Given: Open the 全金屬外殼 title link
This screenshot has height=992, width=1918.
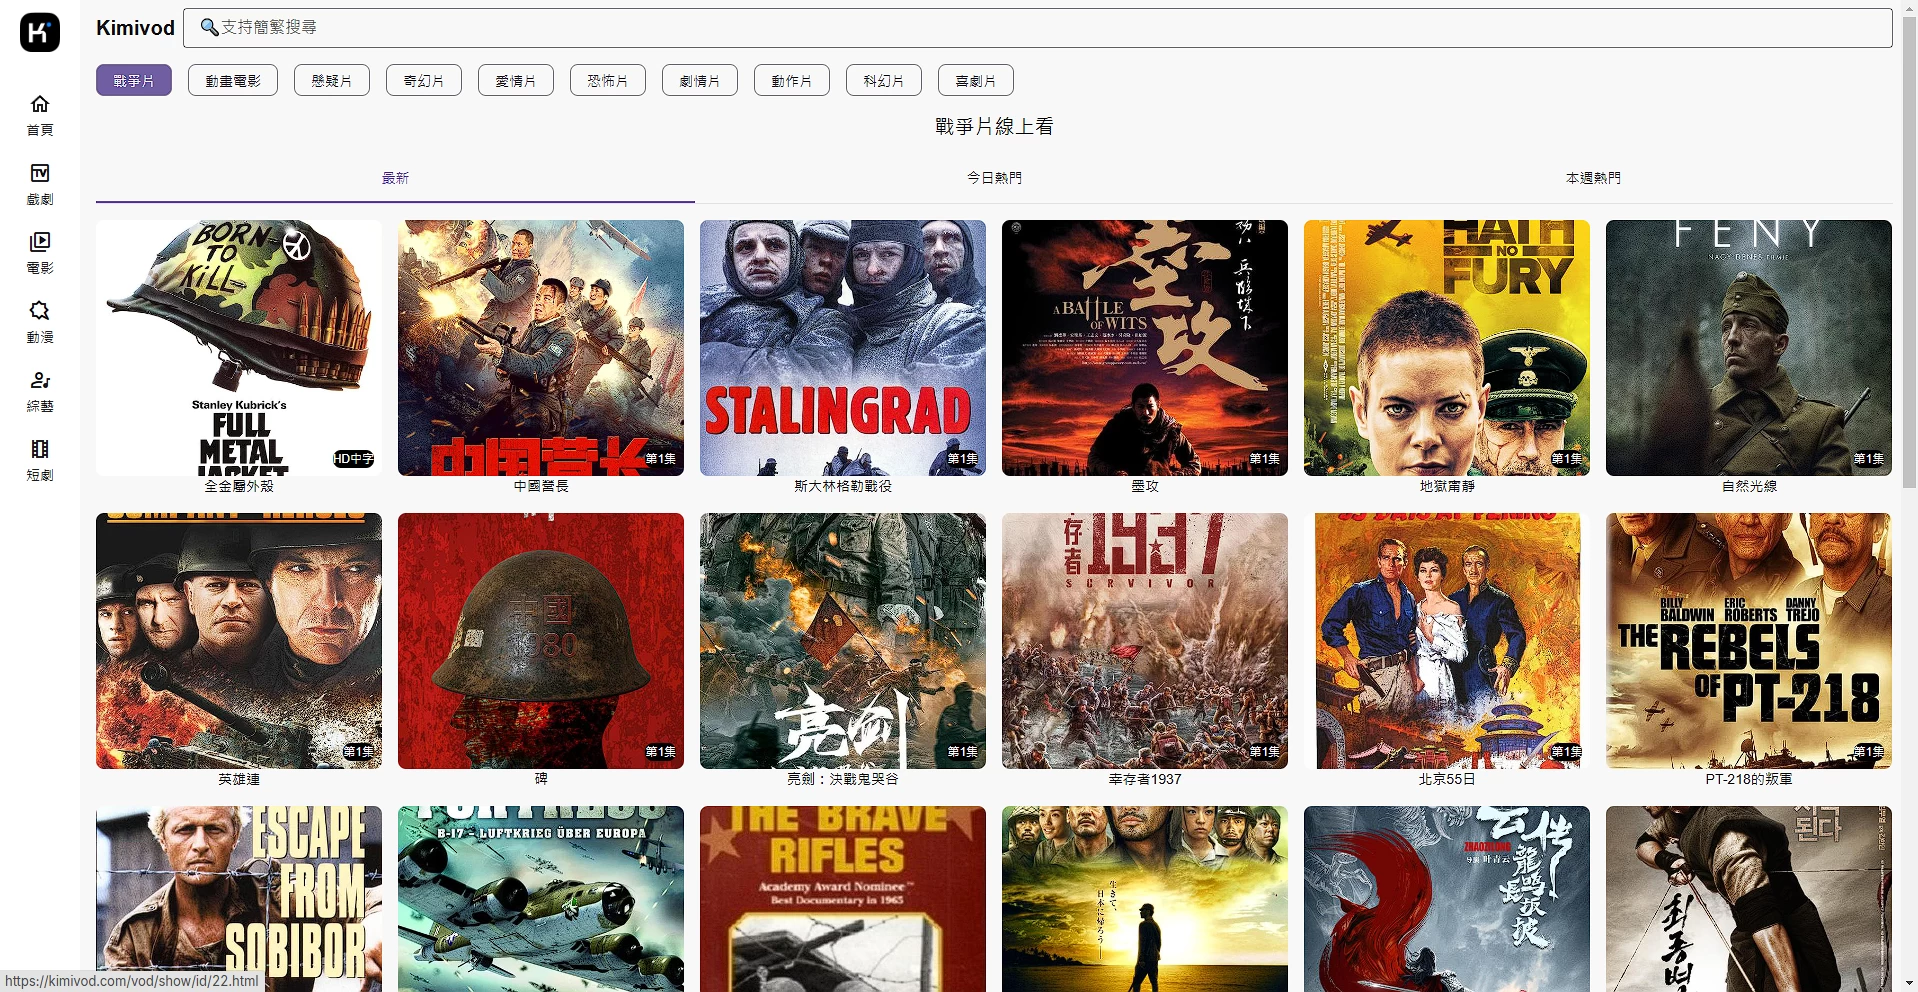Looking at the screenshot, I should pyautogui.click(x=238, y=486).
